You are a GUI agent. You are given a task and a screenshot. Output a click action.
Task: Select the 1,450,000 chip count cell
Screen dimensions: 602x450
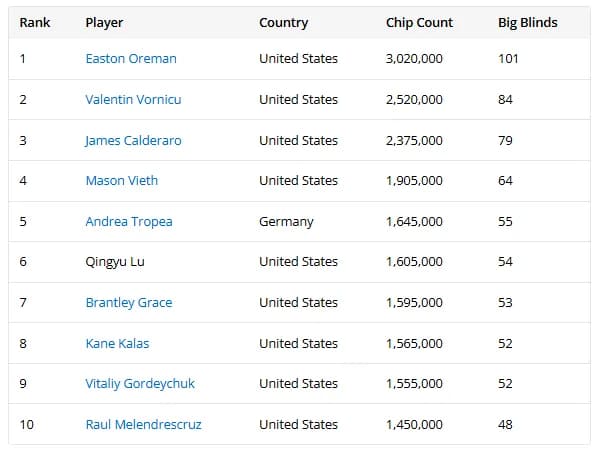[x=414, y=425]
